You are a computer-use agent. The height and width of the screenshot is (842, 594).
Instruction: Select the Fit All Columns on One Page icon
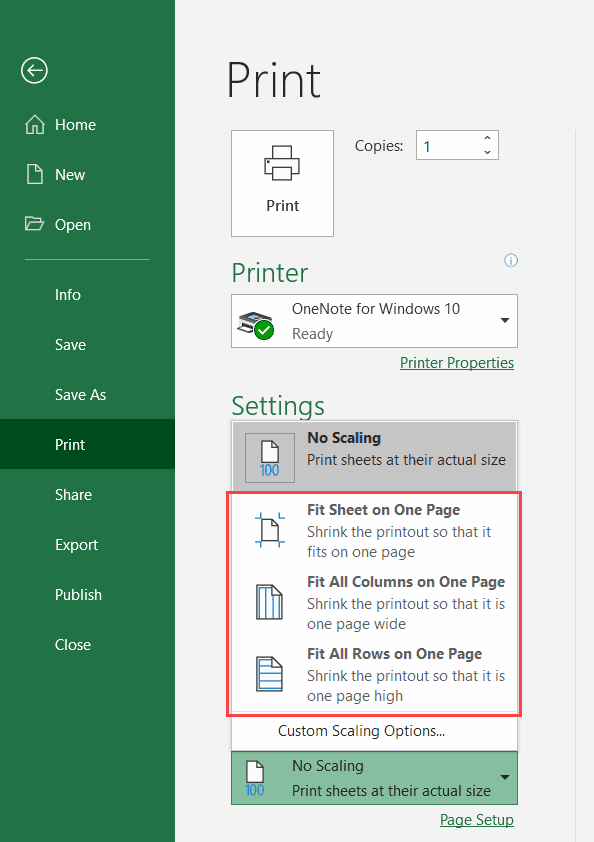click(270, 602)
